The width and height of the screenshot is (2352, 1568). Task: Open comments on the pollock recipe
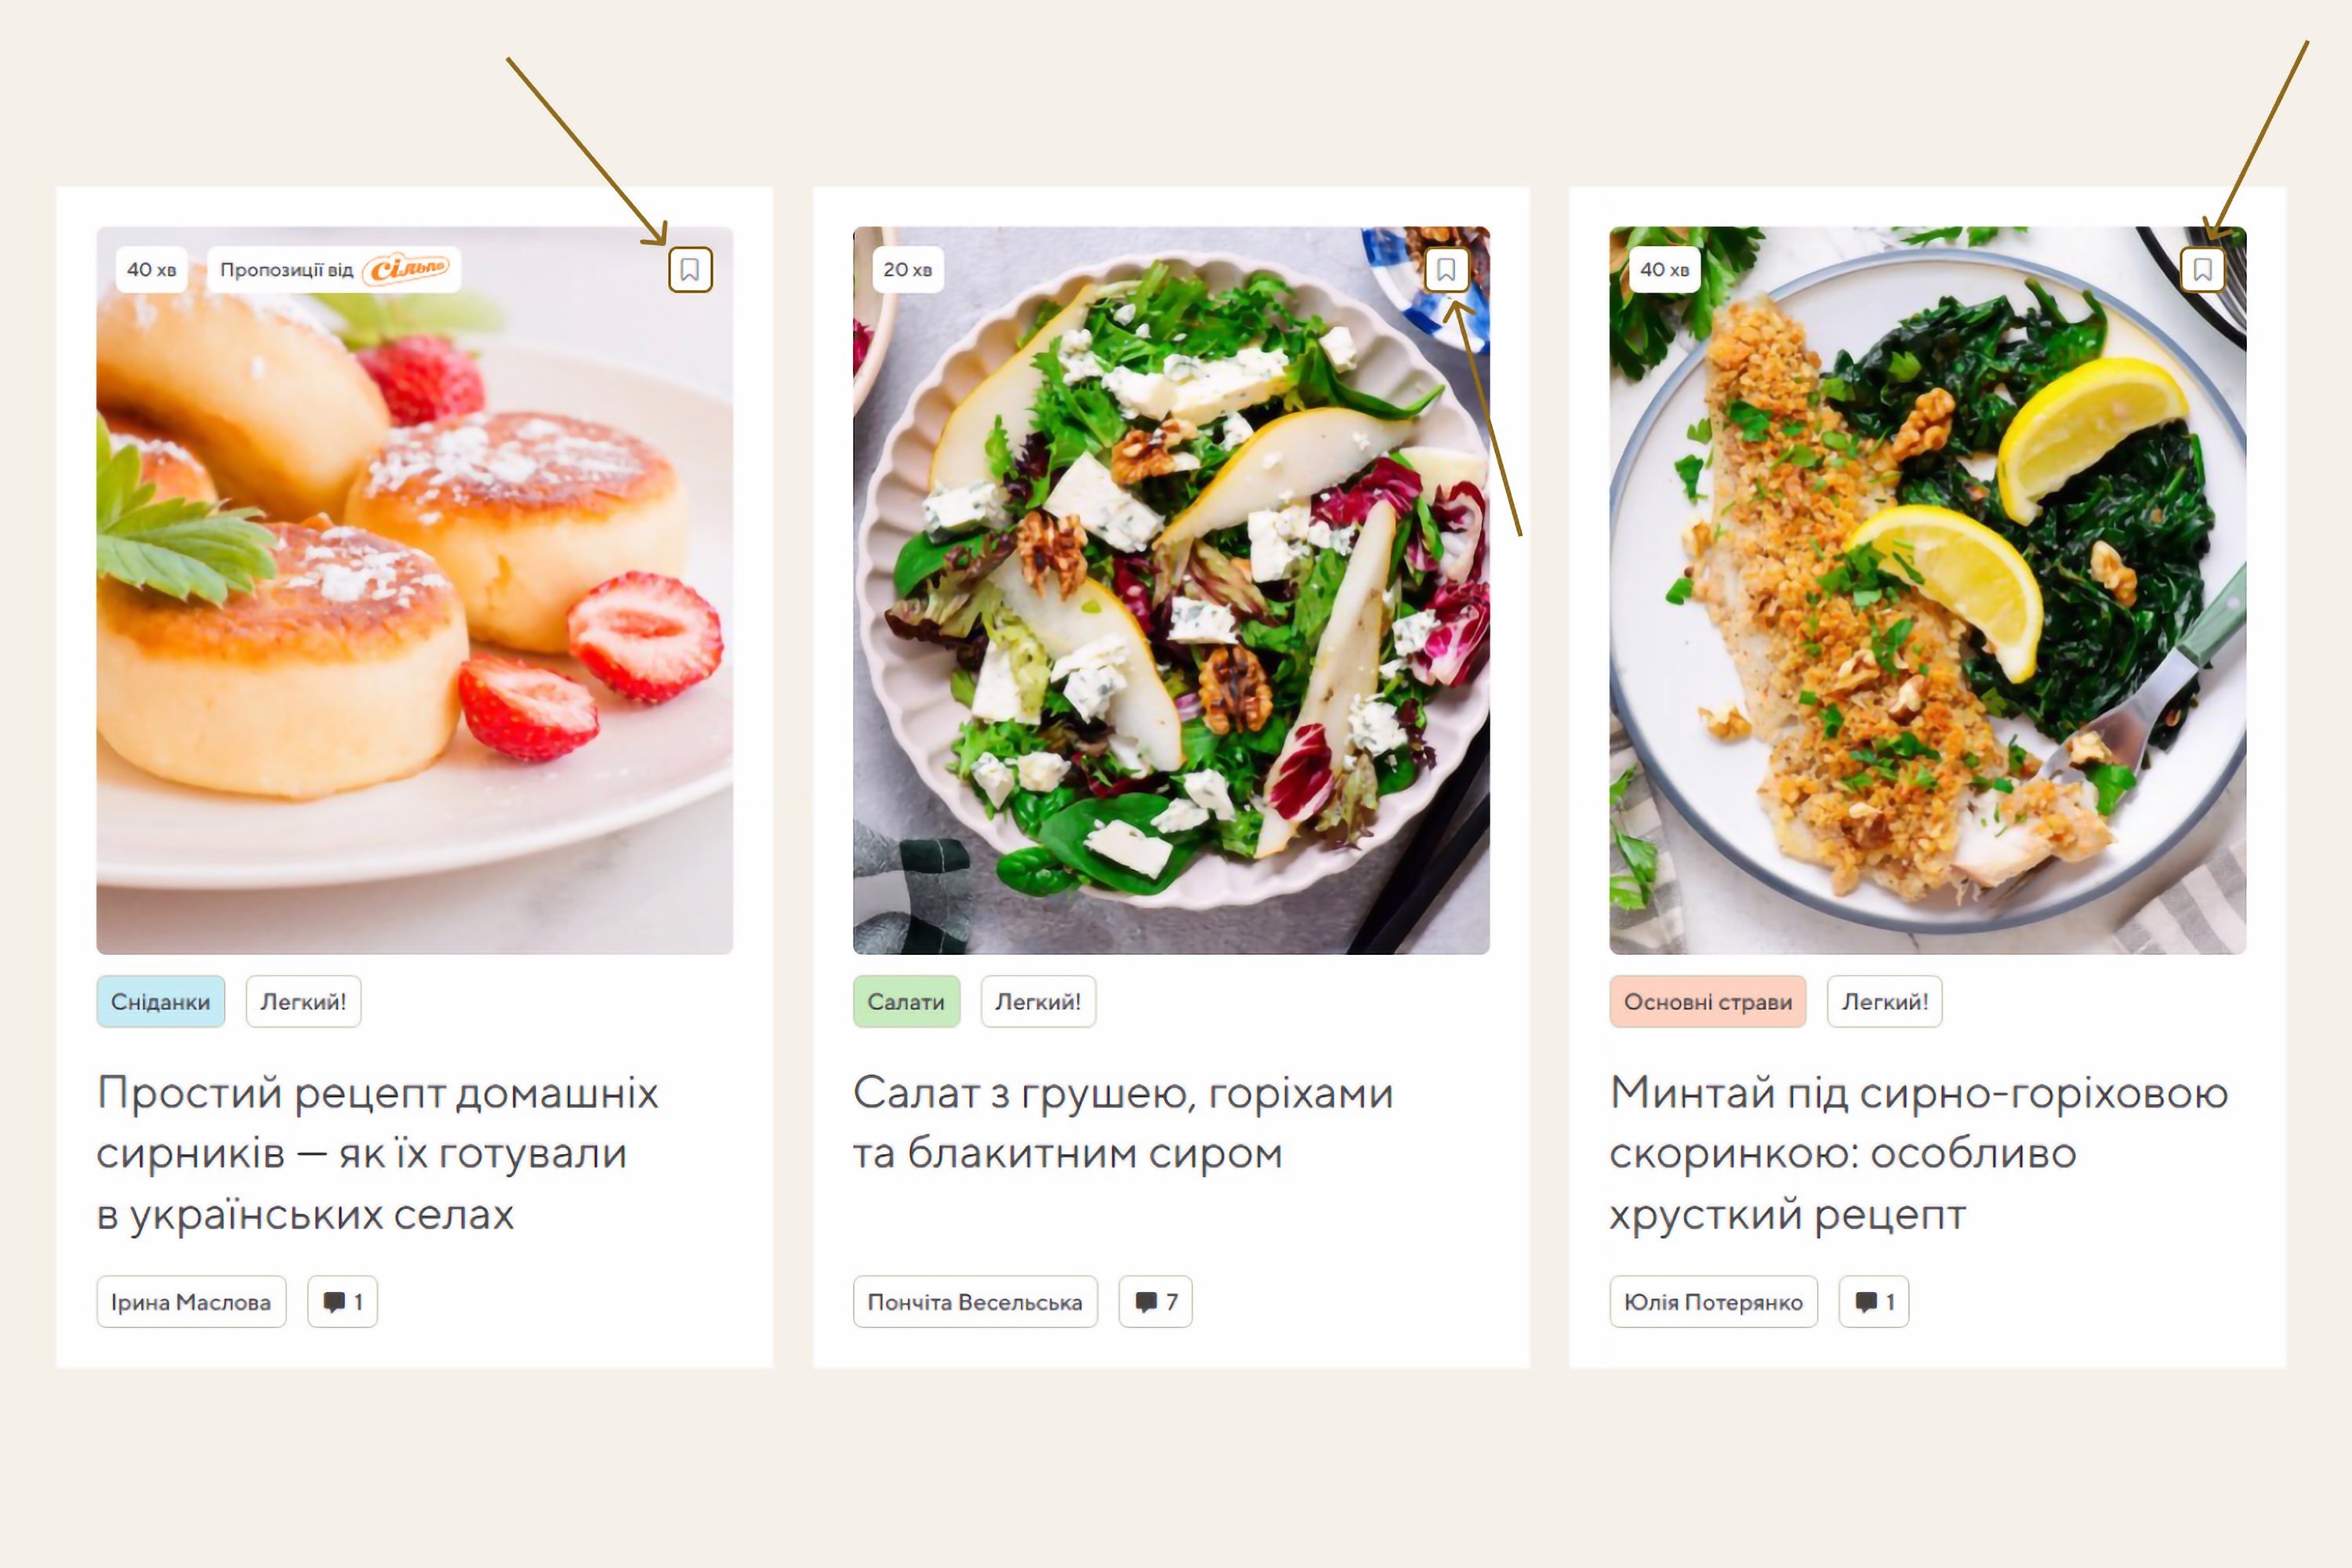pos(1874,1302)
